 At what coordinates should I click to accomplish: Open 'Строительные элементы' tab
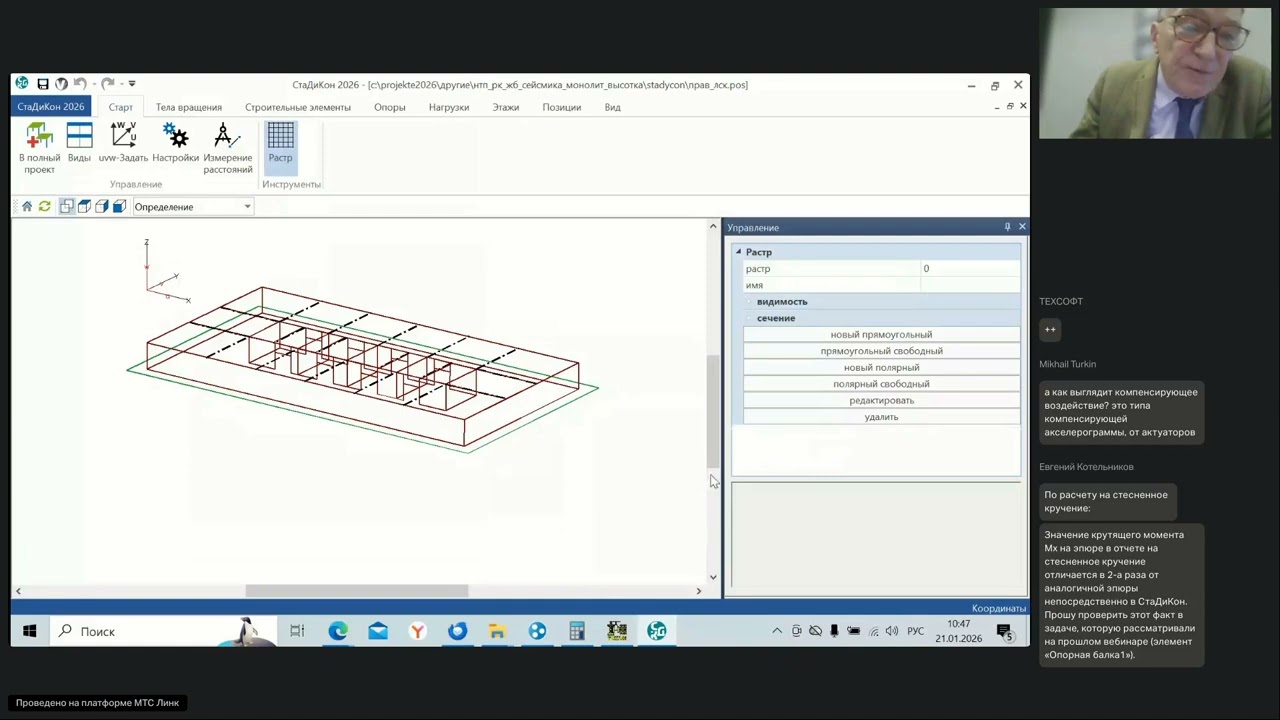point(298,107)
